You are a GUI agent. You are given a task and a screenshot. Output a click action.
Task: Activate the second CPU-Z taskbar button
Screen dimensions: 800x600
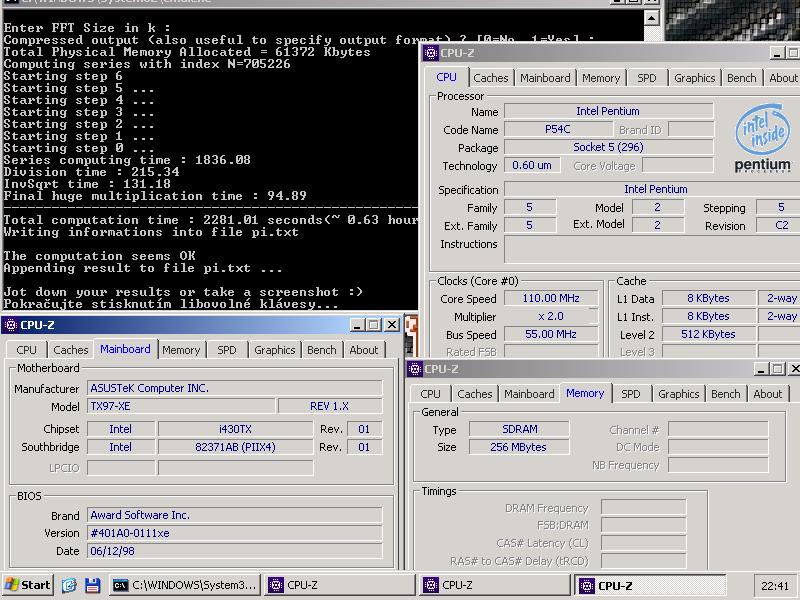click(x=494, y=585)
